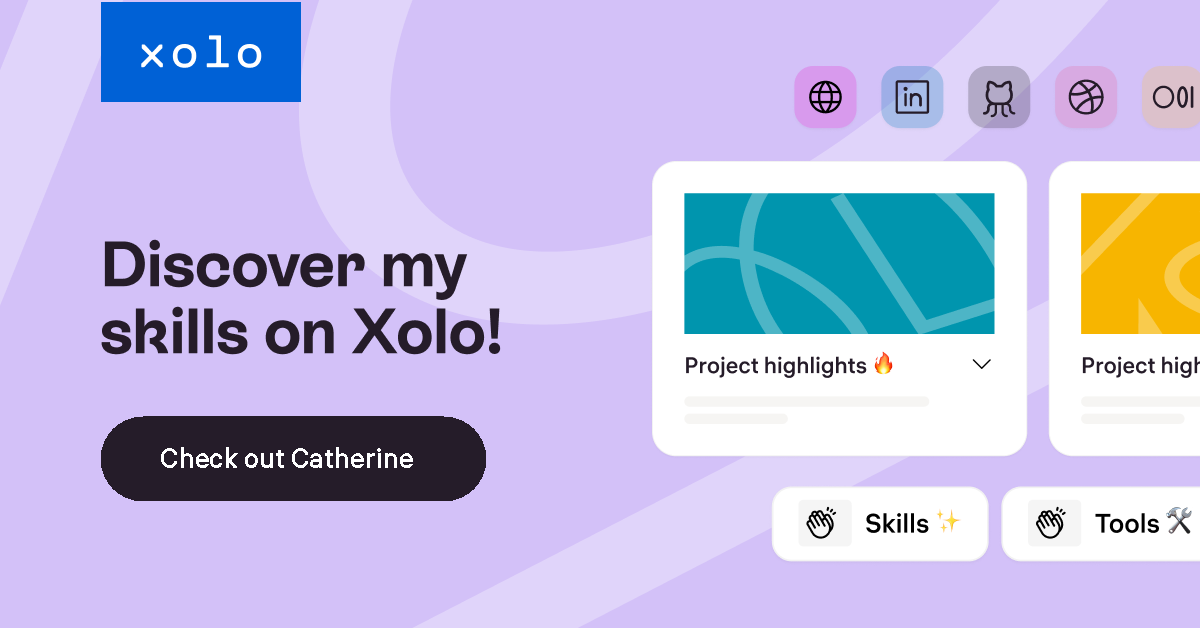Expand the second Project highlights card title

pos(1140,365)
